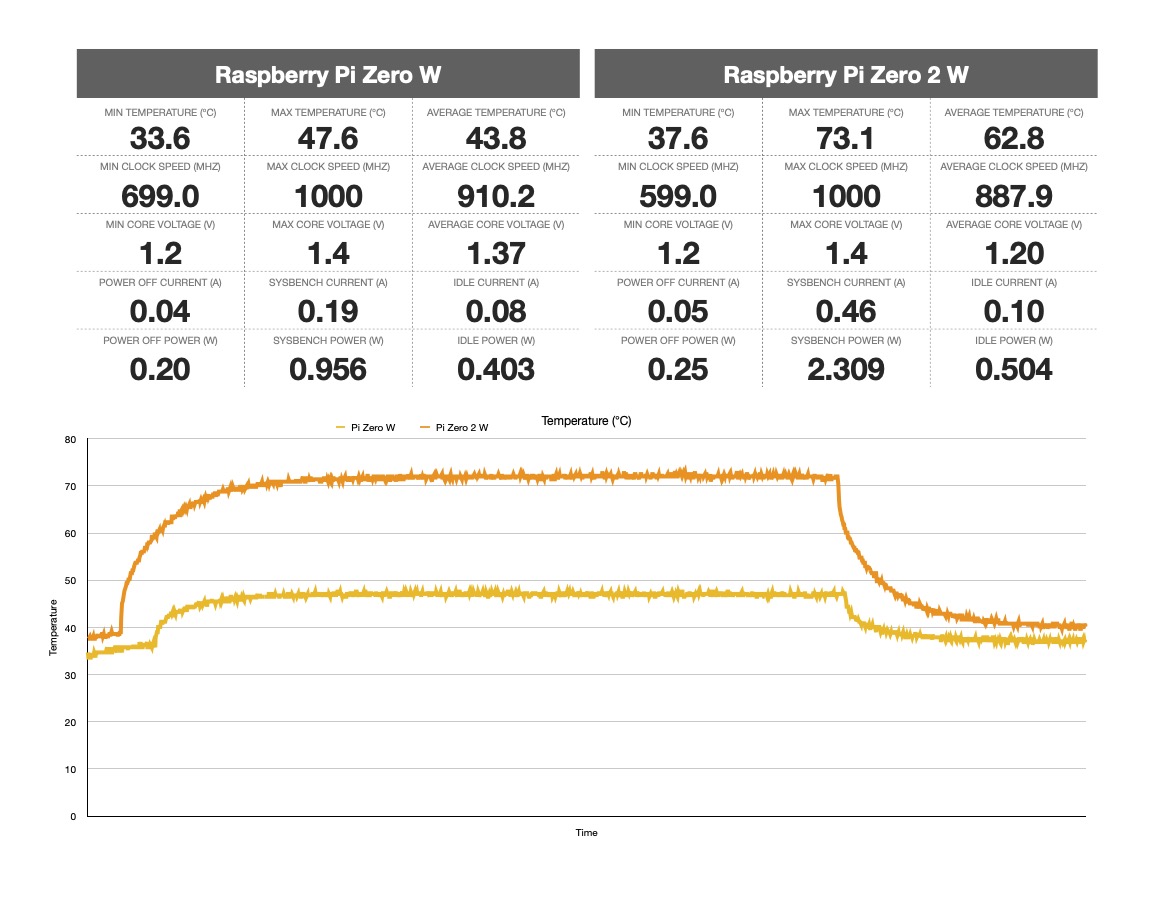Image resolution: width=1171 pixels, height=910 pixels.
Task: Select the Pi Zero W min temperature 33.6
Action: pos(160,138)
